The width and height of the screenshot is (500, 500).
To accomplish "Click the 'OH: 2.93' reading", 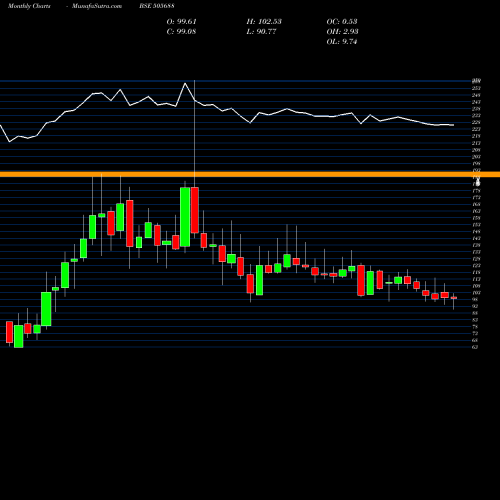I will pyautogui.click(x=342, y=31).
